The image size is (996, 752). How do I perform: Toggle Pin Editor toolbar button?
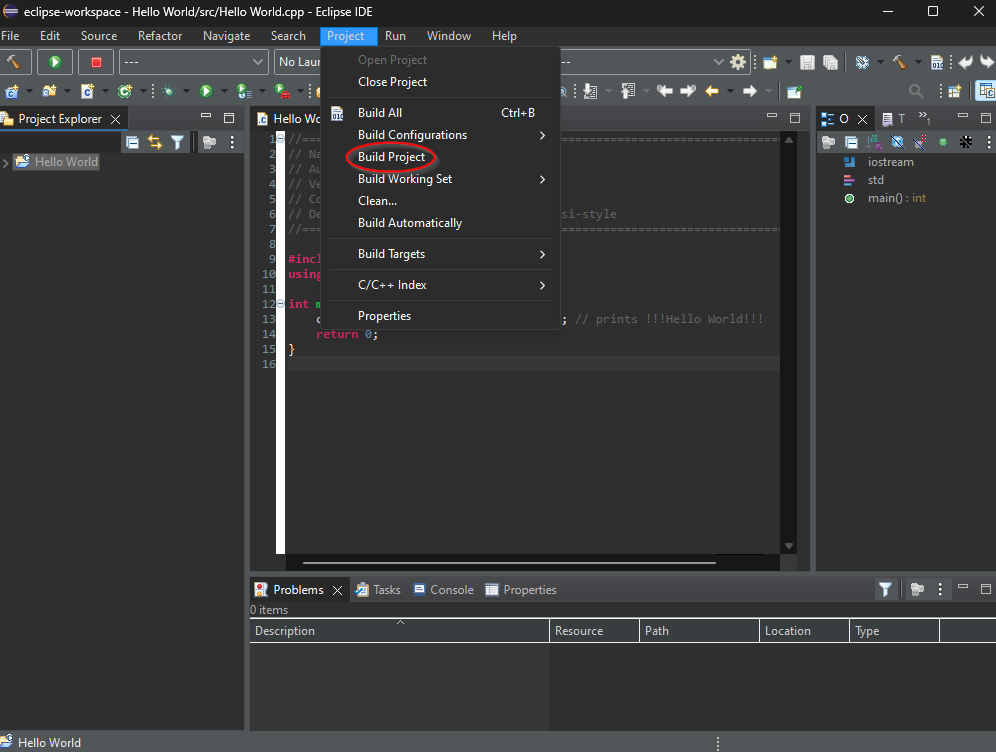point(794,91)
